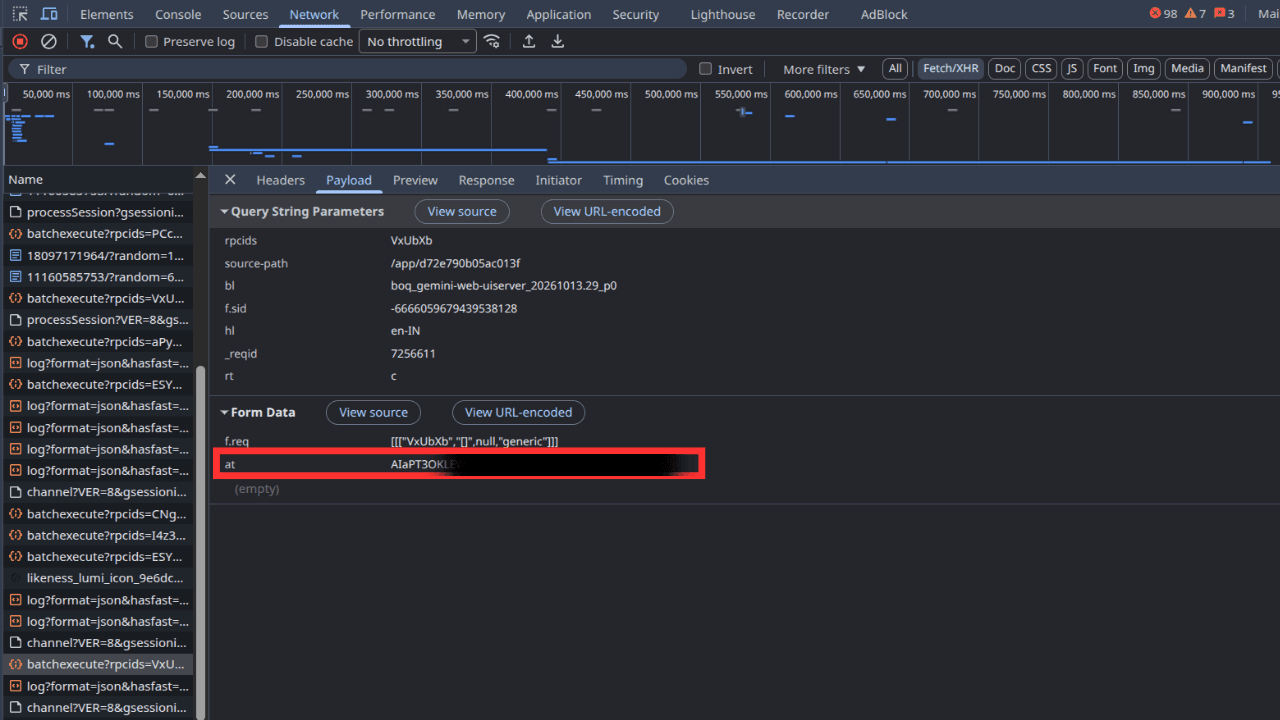Enable Preserve log checkbox

[152, 41]
